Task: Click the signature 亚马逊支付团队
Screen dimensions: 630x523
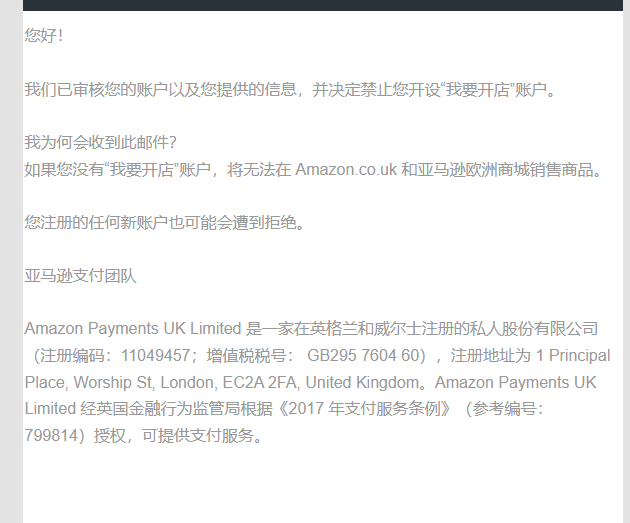Action: [x=80, y=276]
